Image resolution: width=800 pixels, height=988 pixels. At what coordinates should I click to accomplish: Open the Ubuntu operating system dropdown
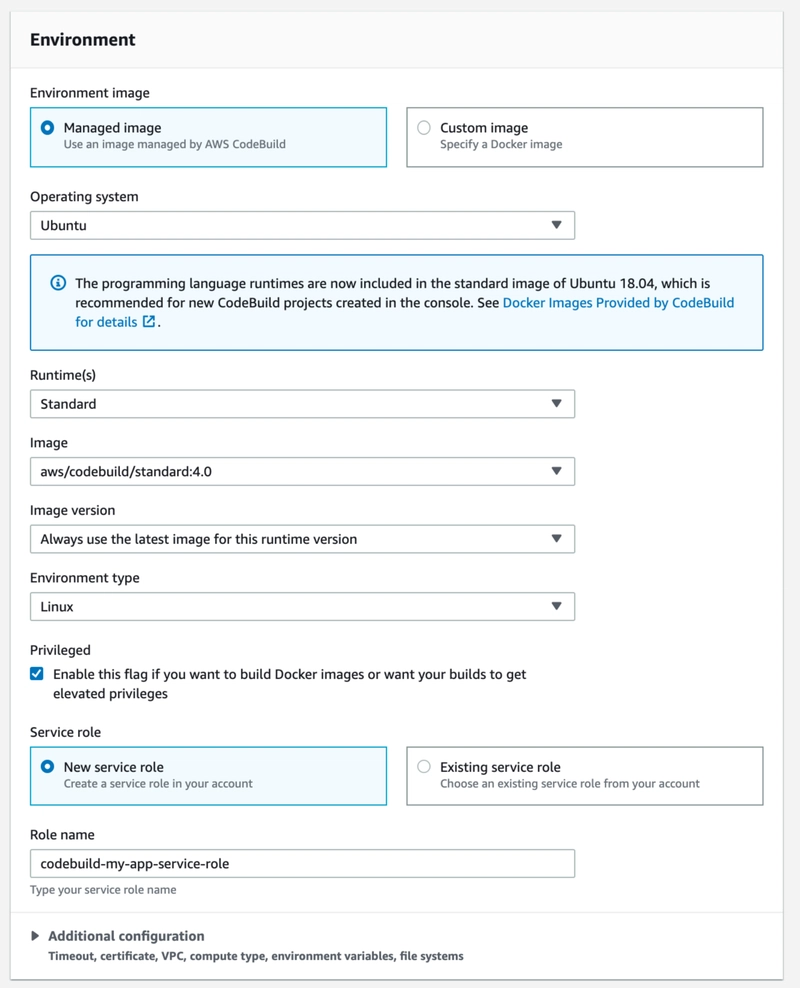[x=300, y=225]
